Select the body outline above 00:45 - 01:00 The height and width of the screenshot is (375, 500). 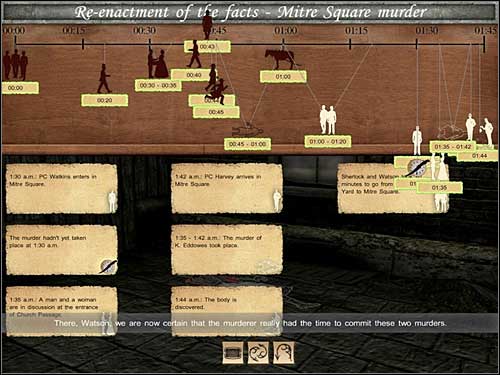247,130
